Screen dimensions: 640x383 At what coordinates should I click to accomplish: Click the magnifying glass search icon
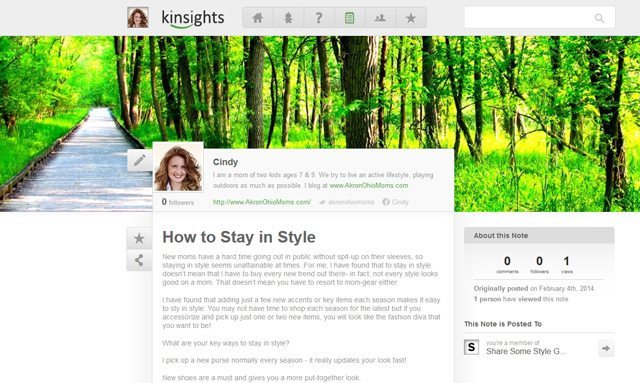(599, 18)
